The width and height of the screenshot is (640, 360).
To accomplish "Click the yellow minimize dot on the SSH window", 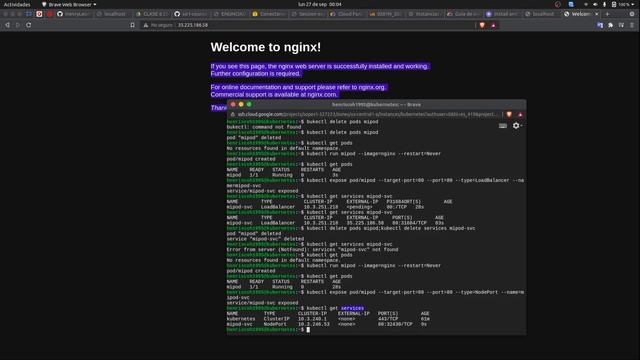I will pos(241,104).
